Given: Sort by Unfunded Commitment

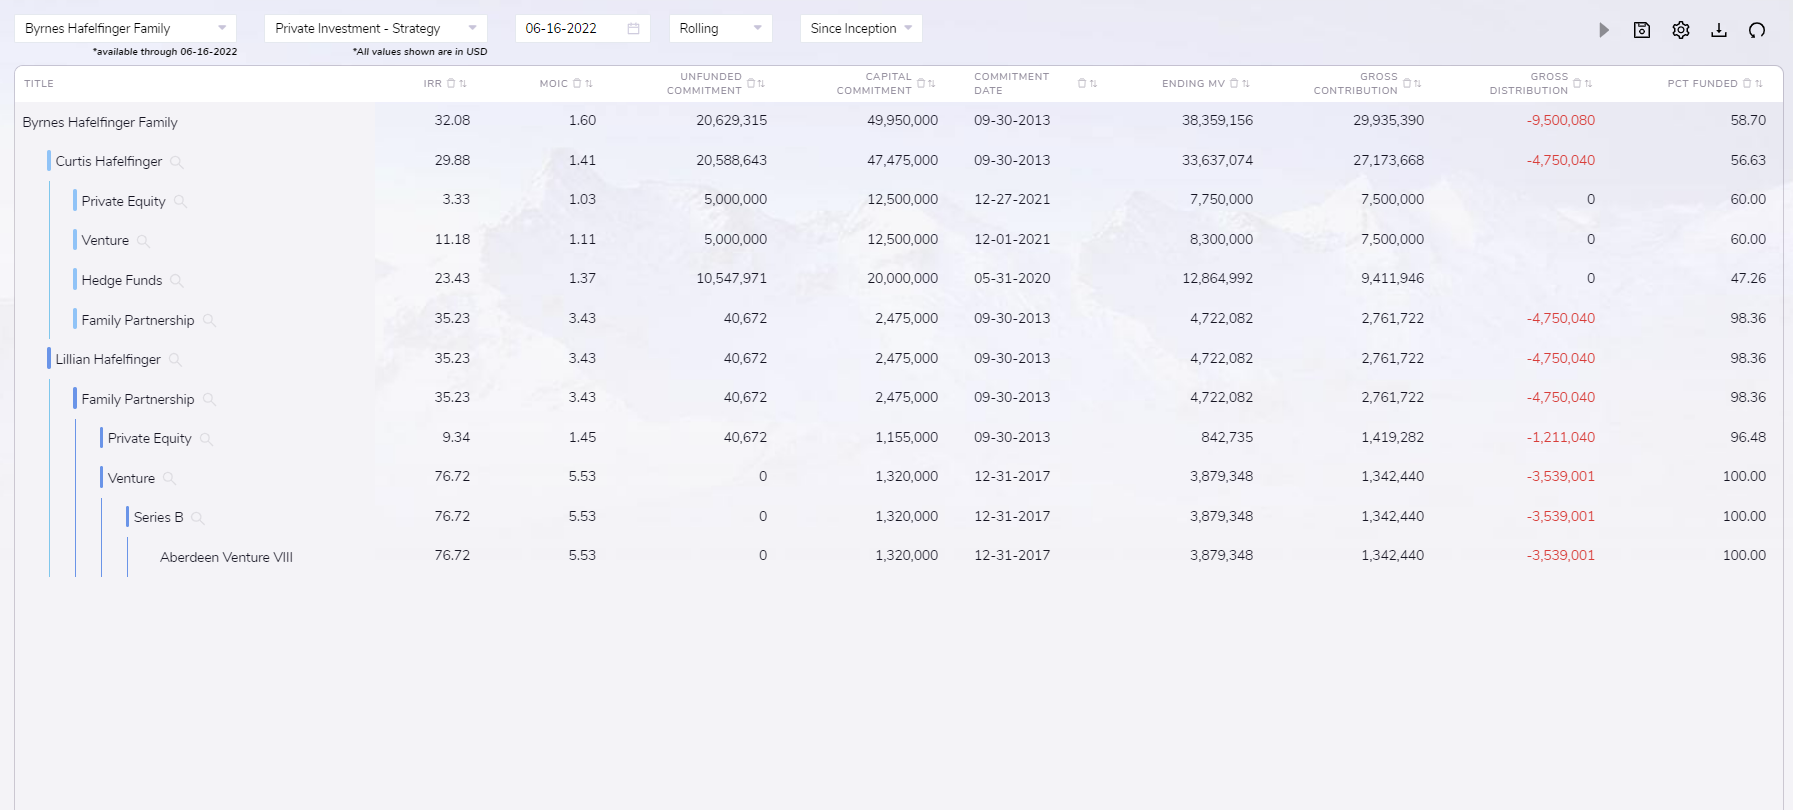Looking at the screenshot, I should 761,84.
